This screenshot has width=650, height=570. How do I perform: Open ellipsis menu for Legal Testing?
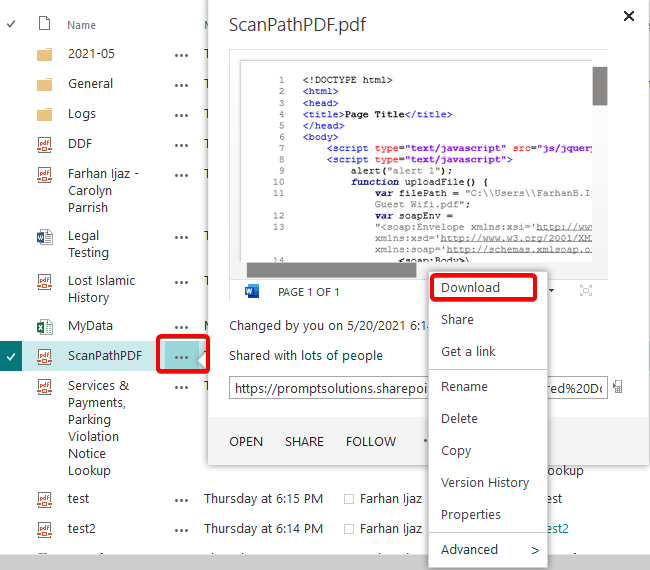point(181,238)
